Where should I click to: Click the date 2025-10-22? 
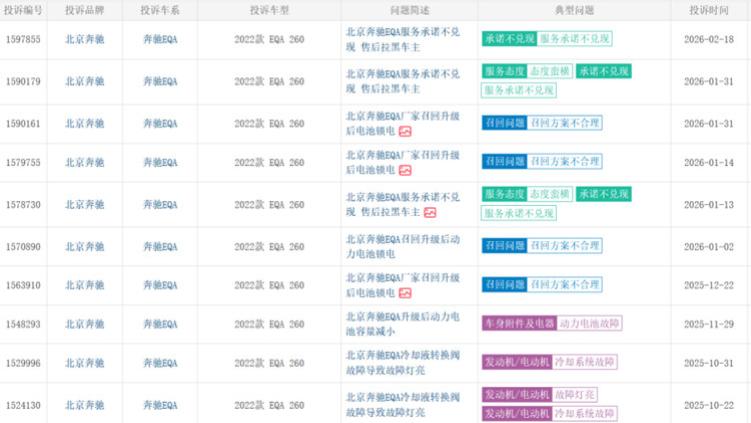point(709,405)
